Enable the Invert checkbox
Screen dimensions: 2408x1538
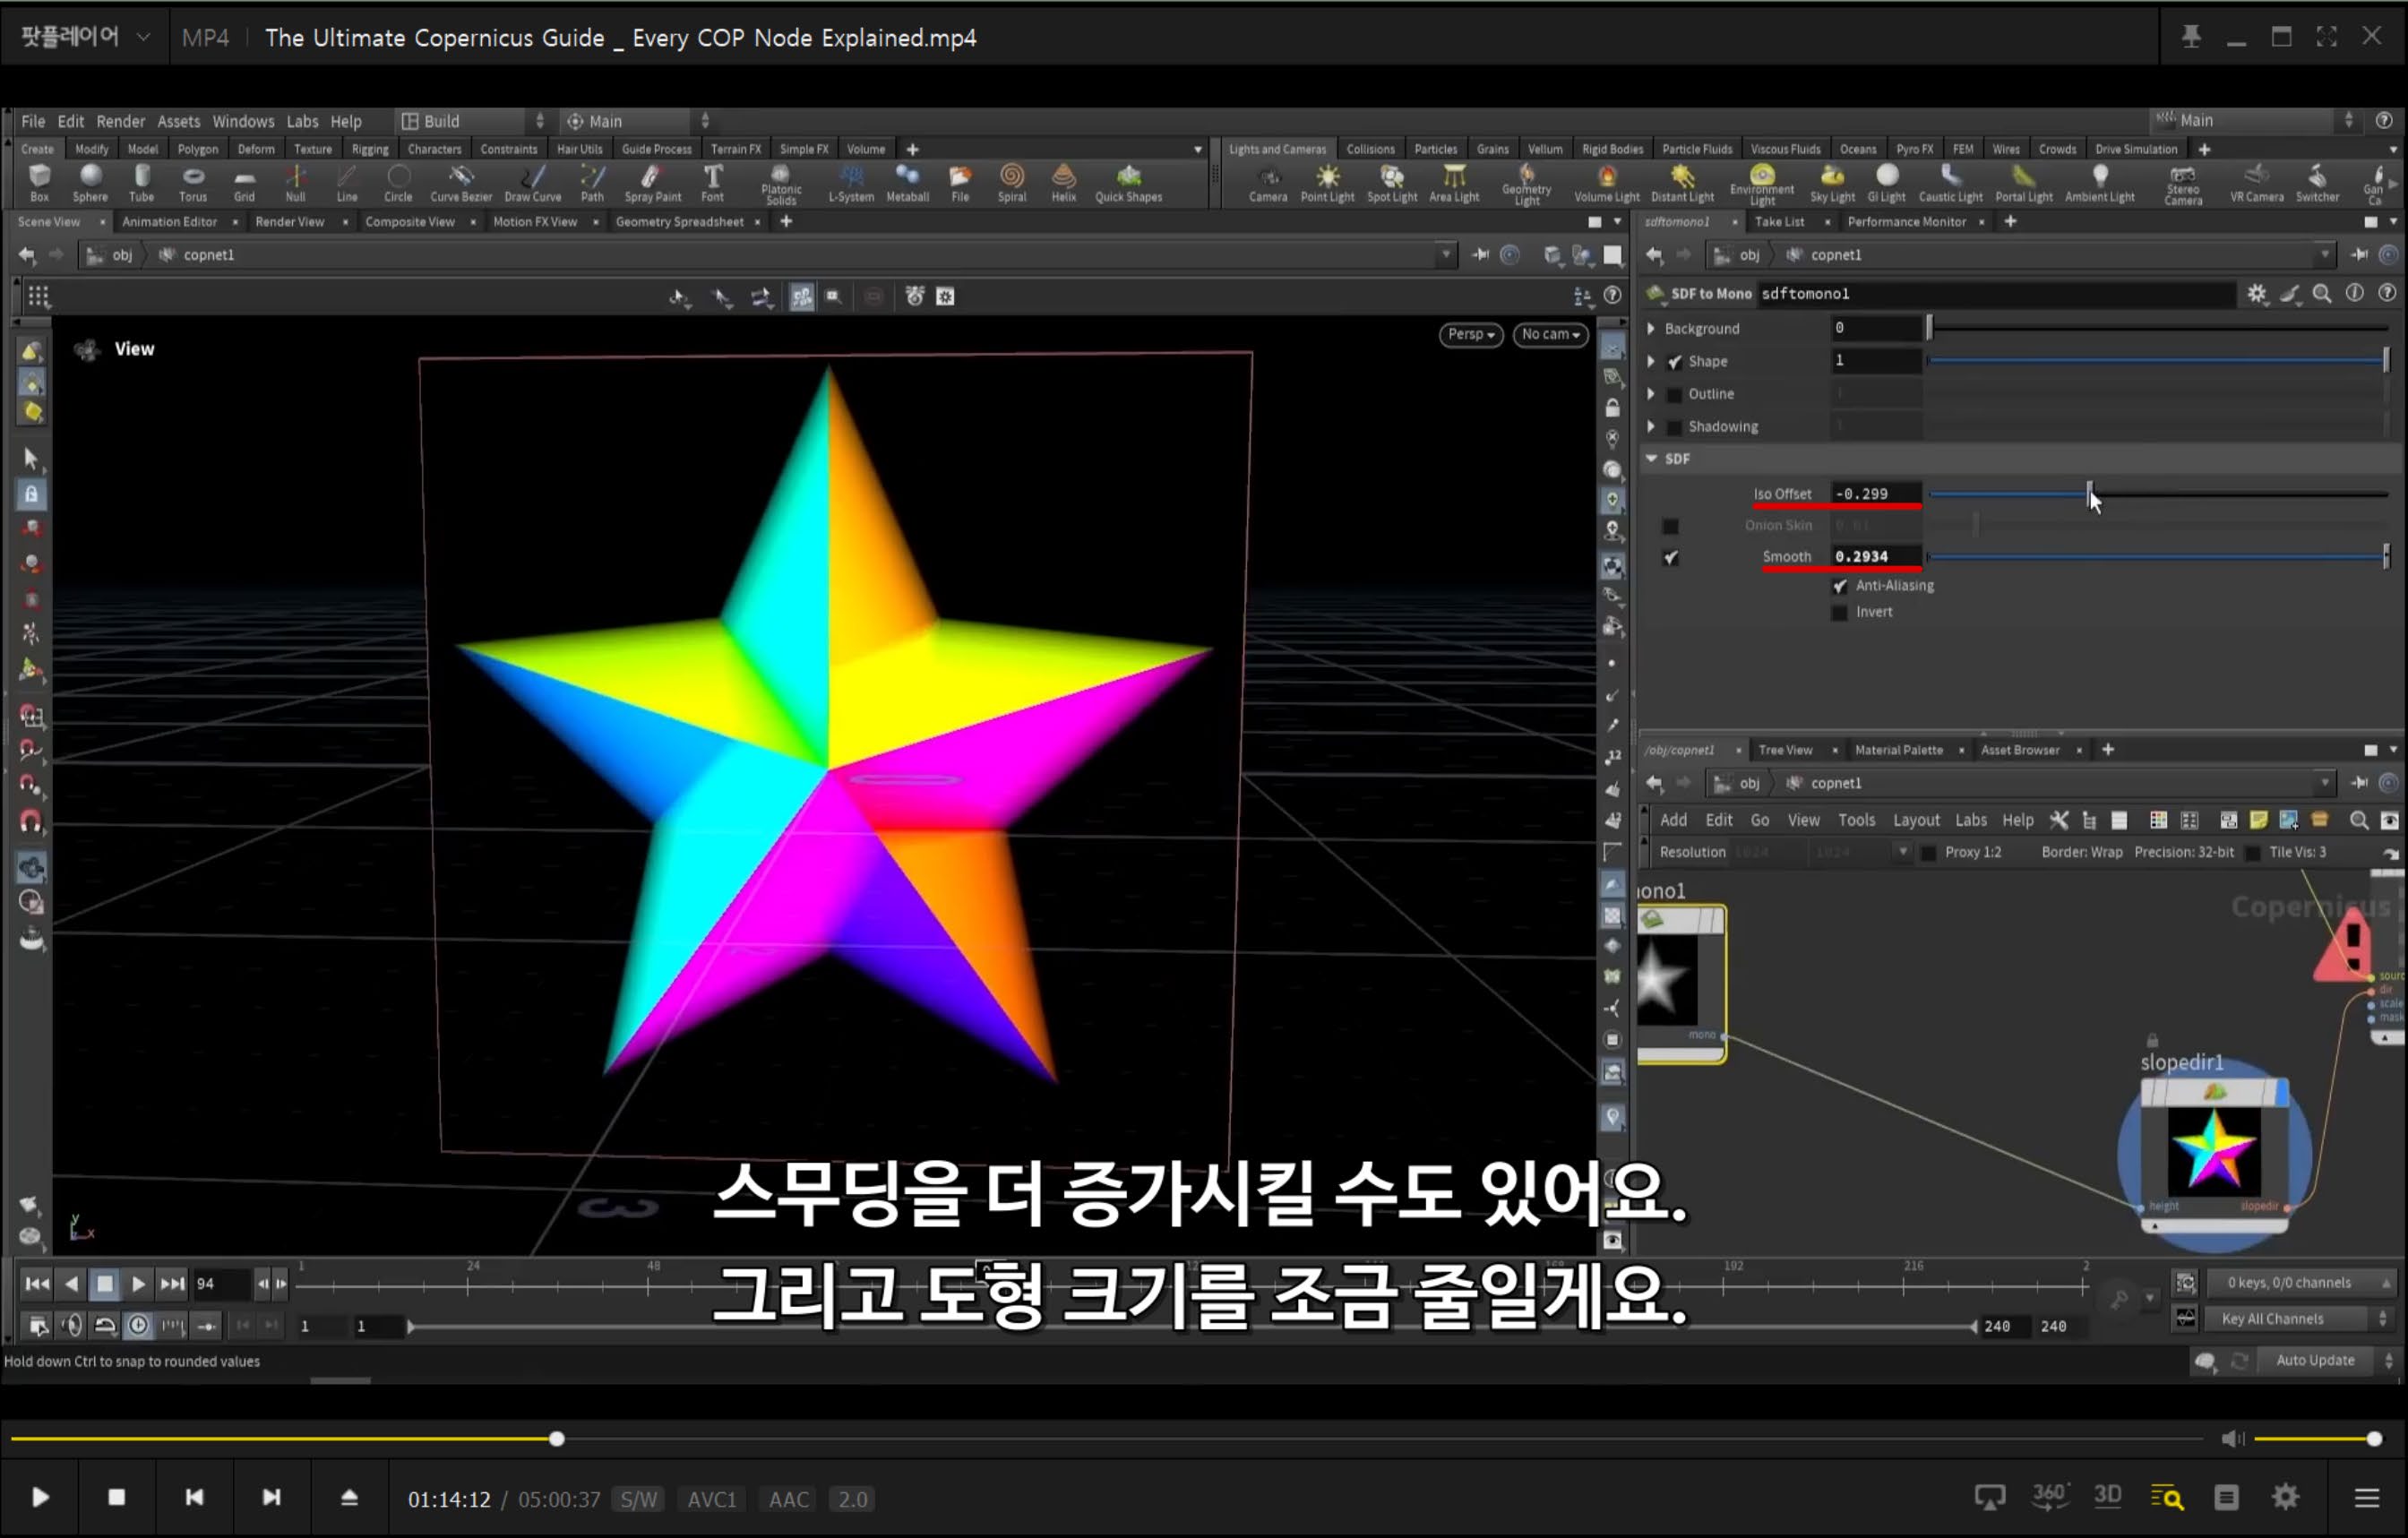pos(1840,613)
